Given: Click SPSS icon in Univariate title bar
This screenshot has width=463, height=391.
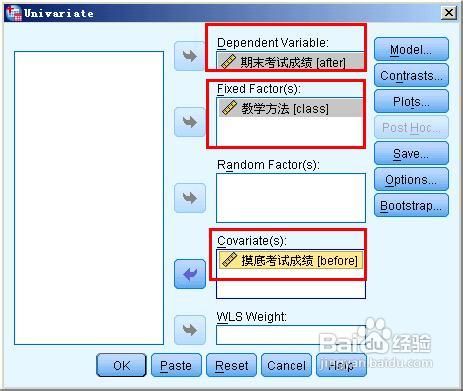Looking at the screenshot, I should pos(14,13).
